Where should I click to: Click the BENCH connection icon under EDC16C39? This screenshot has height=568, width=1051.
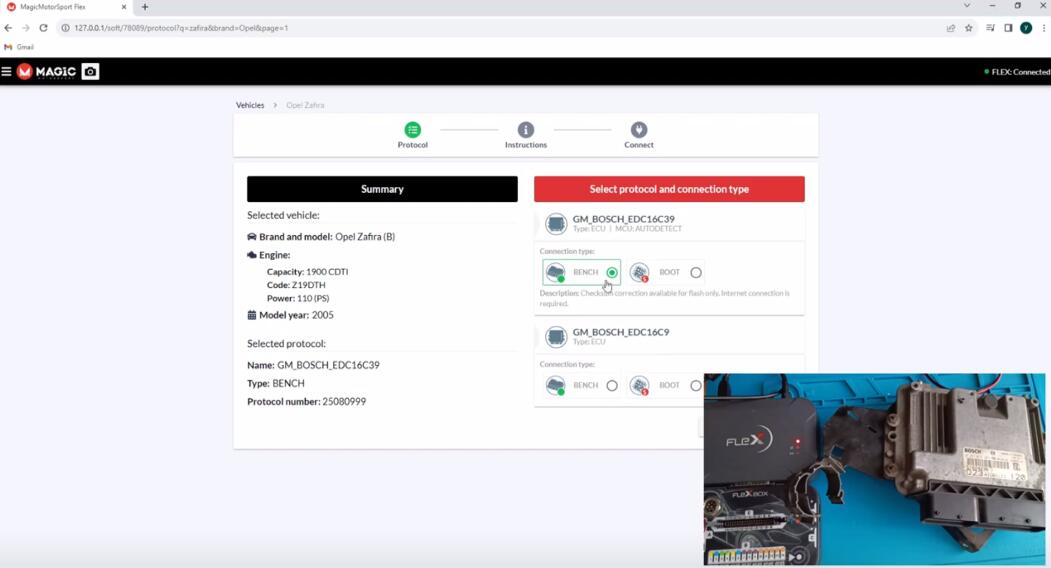click(556, 272)
